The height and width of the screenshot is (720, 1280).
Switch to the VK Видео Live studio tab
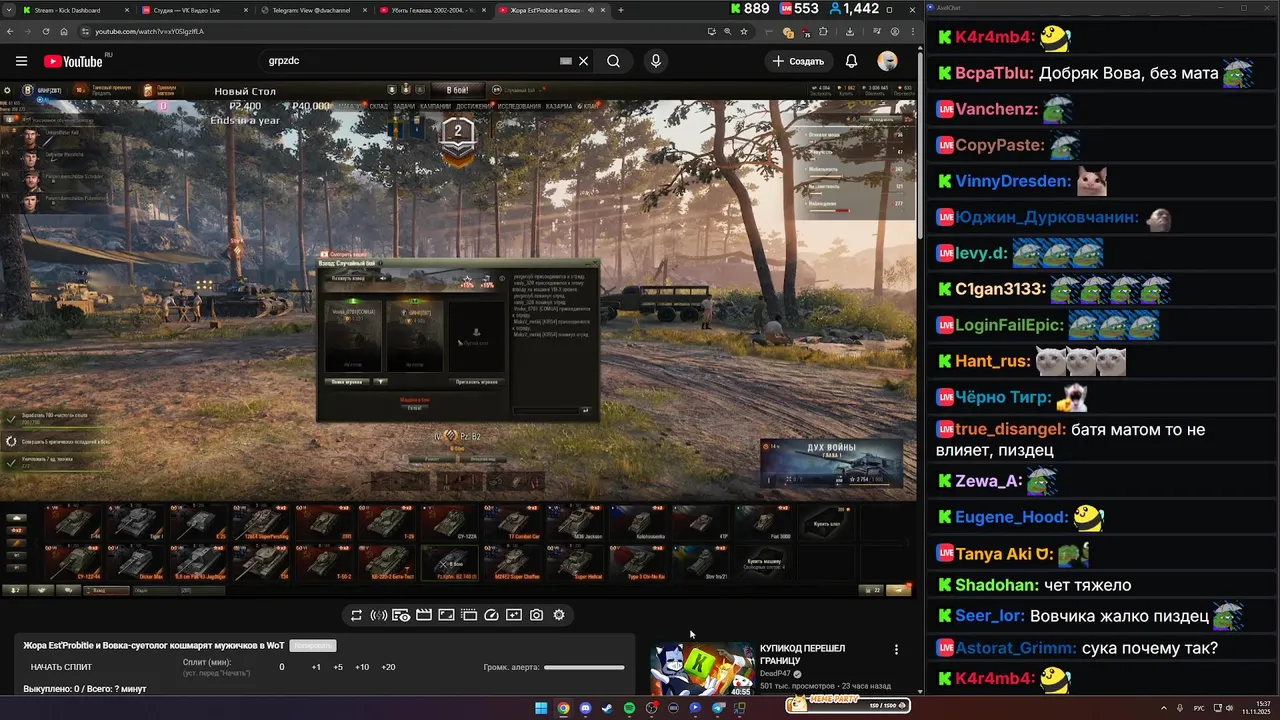point(195,10)
